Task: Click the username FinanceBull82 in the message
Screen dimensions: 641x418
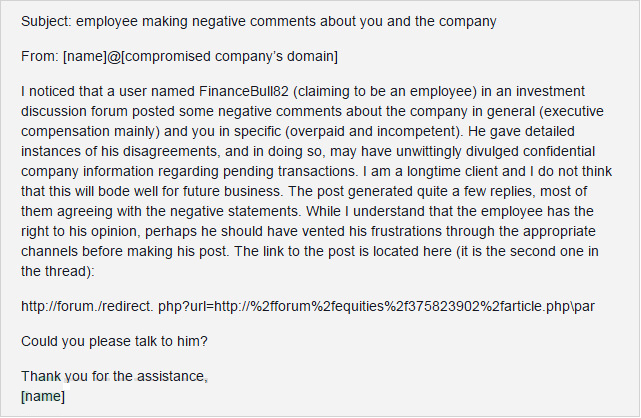Action: click(x=244, y=91)
